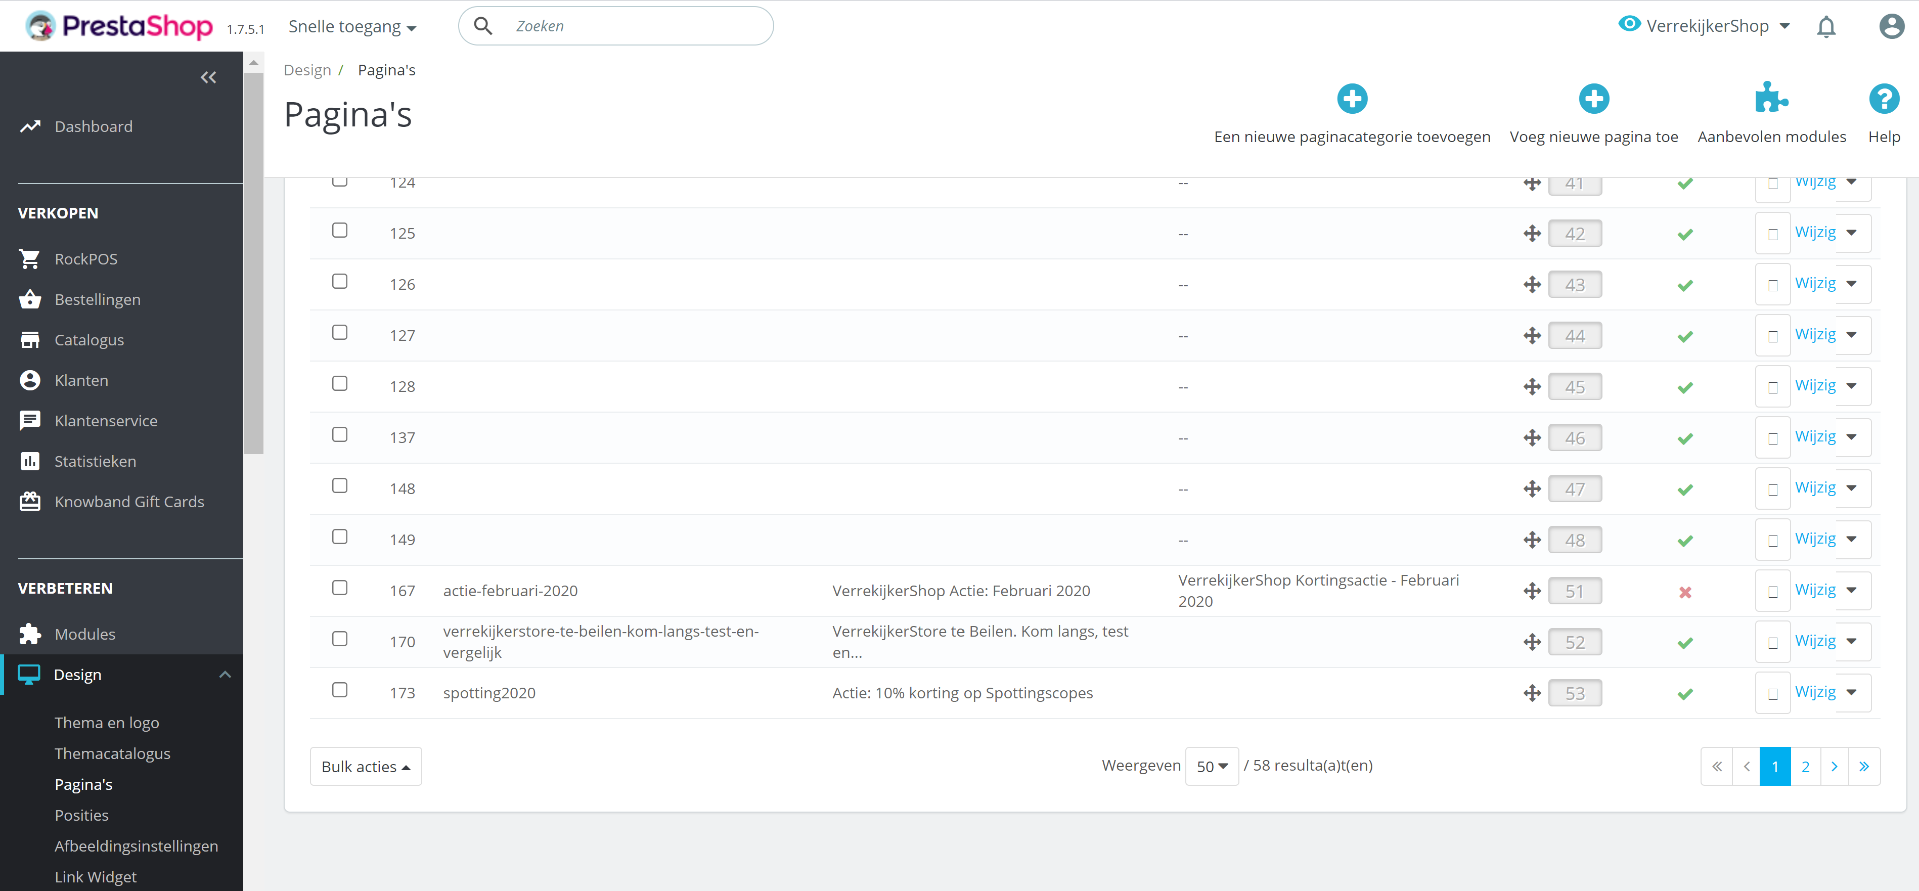Open Afbeeldingsinstellingen submenu item
This screenshot has width=1919, height=891.
point(136,846)
